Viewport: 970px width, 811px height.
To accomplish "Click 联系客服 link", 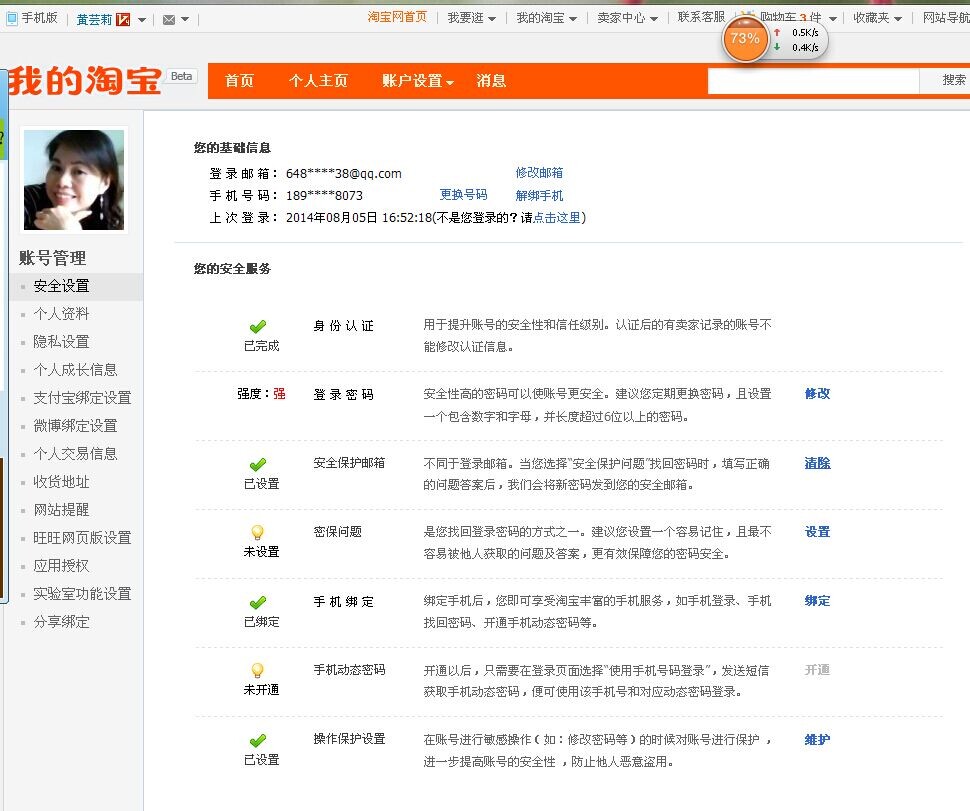I will point(701,17).
